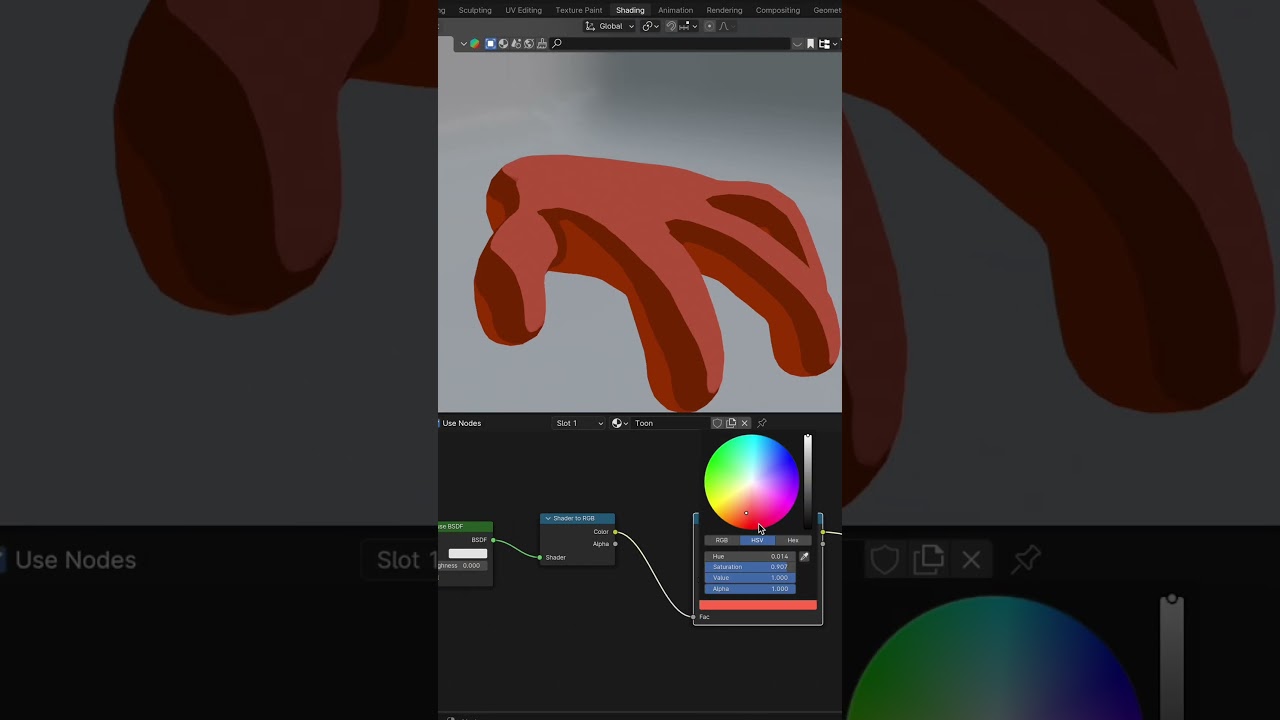The width and height of the screenshot is (1280, 720).
Task: Toggle the snapping magnet icon
Action: pyautogui.click(x=671, y=26)
